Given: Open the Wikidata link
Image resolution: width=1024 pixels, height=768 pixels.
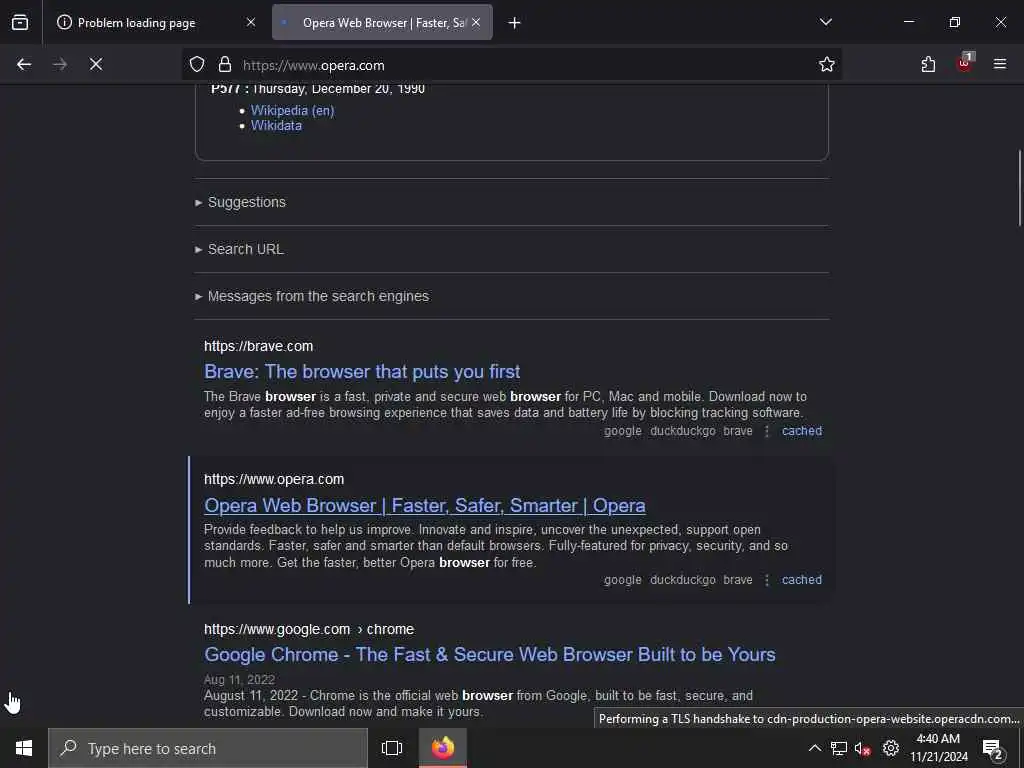Looking at the screenshot, I should click(x=276, y=125).
